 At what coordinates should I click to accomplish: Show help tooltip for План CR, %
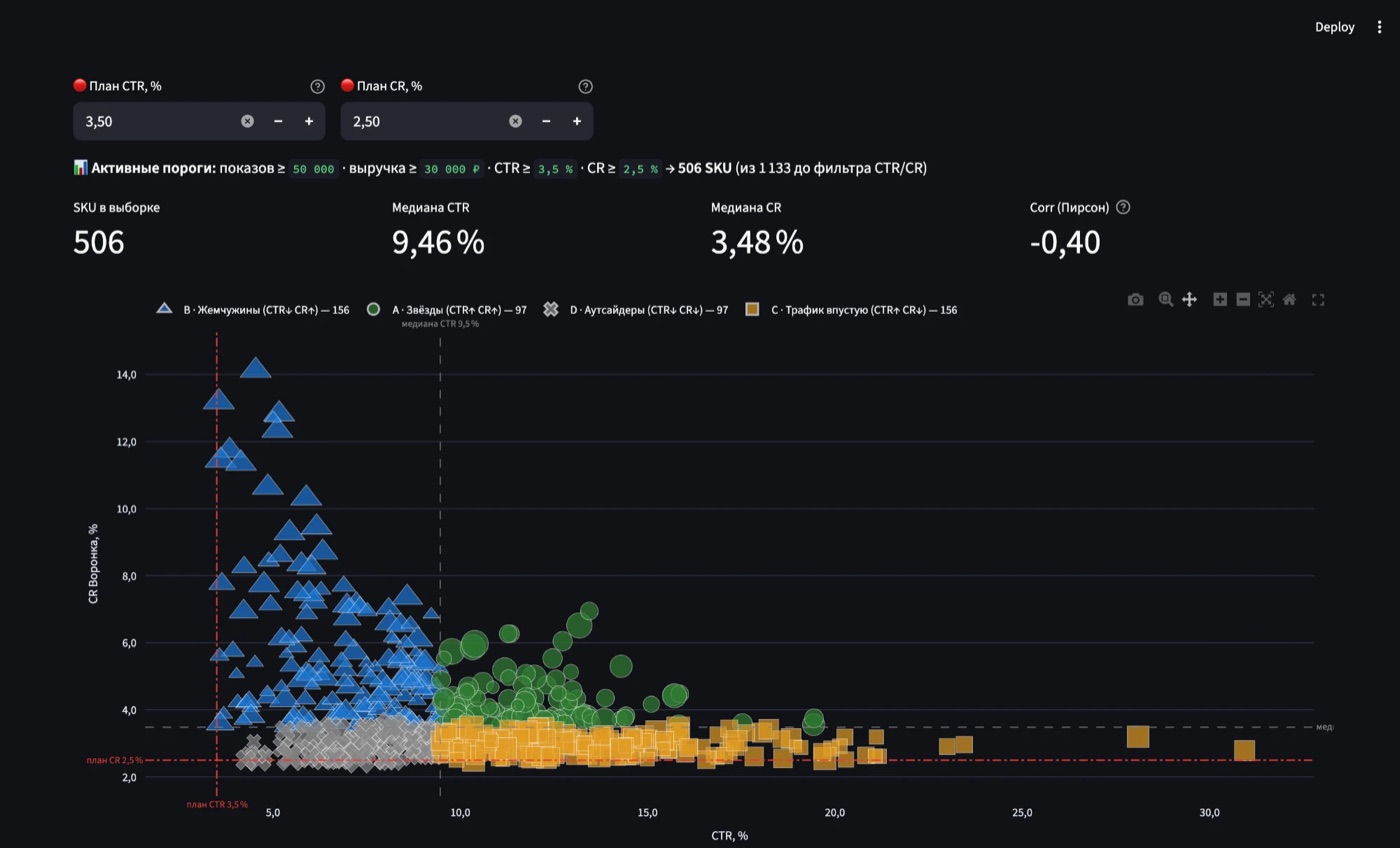(x=586, y=86)
